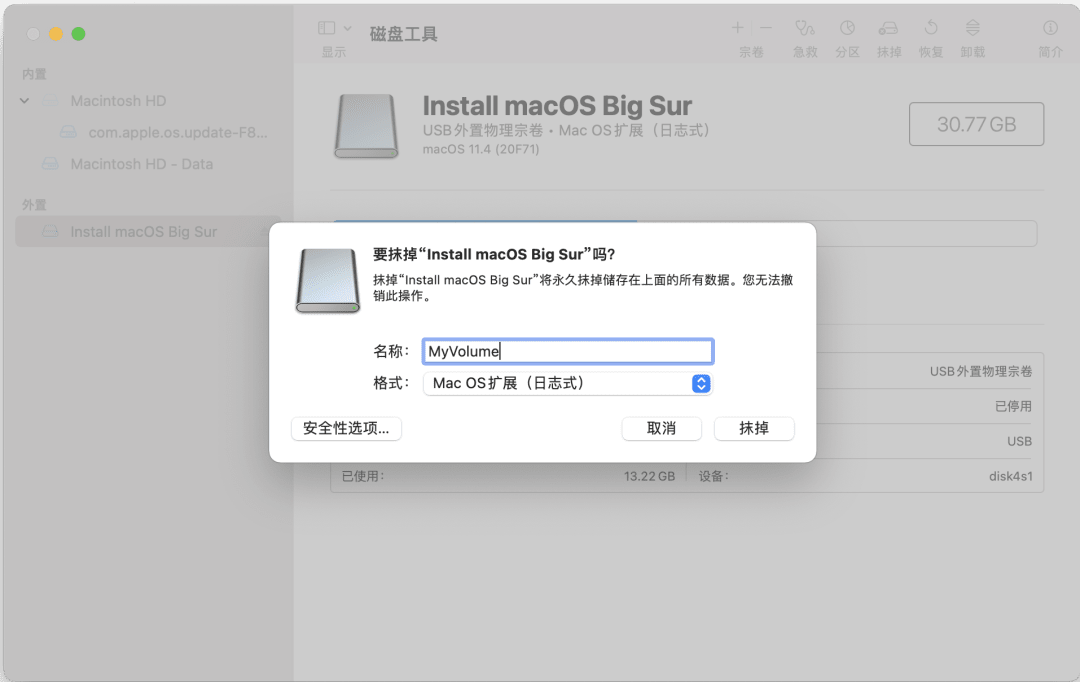Select the Erase icon in the toolbar
Screen dimensions: 1080x682
pos(888,30)
